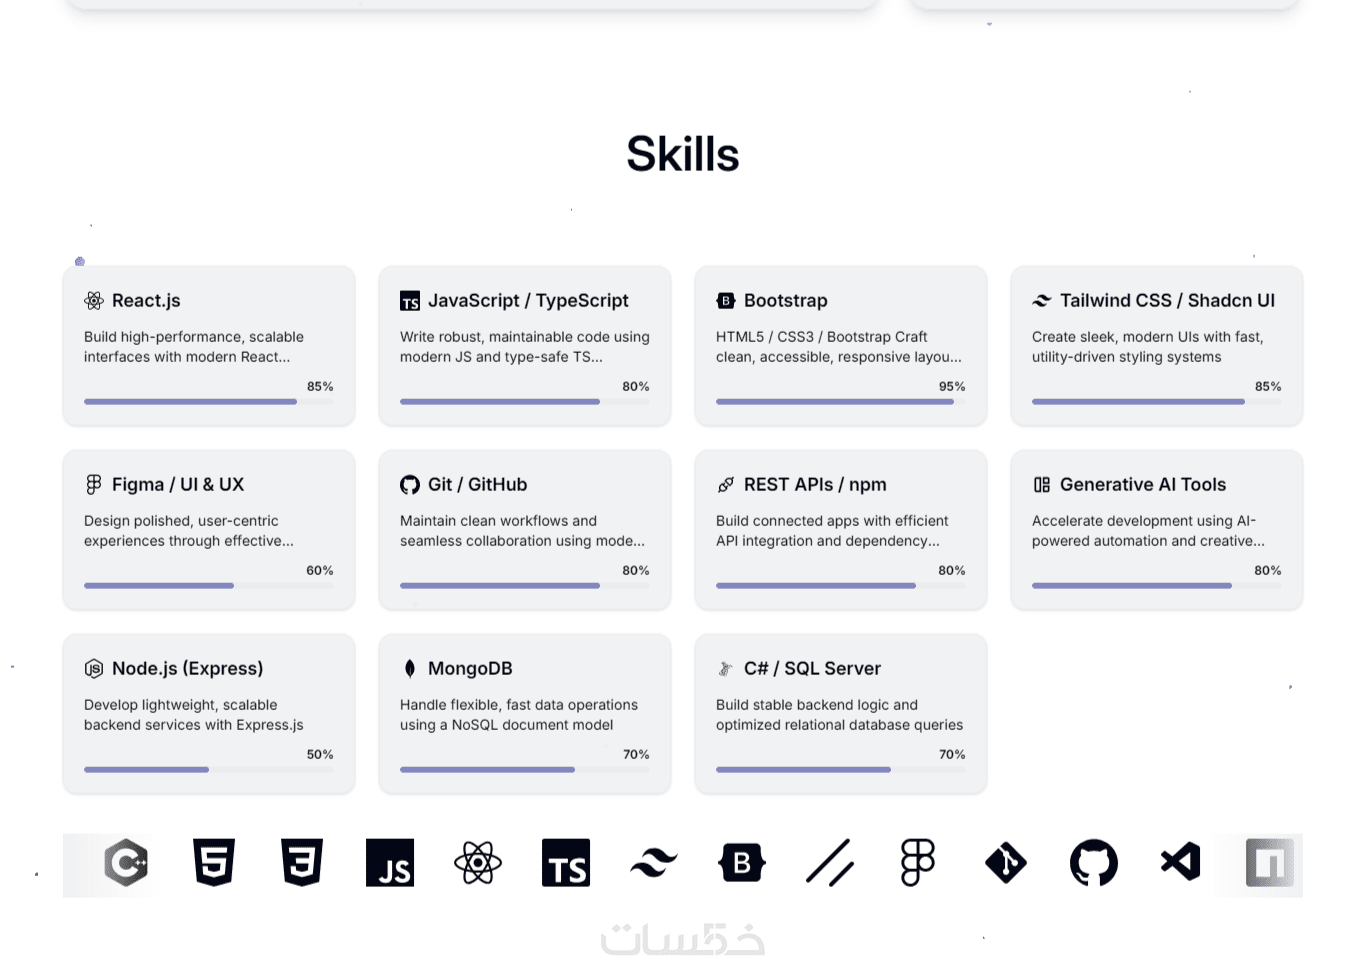Image resolution: width=1366 pixels, height=976 pixels.
Task: Select the HTML5 shield logo in the carousel
Action: (x=214, y=863)
